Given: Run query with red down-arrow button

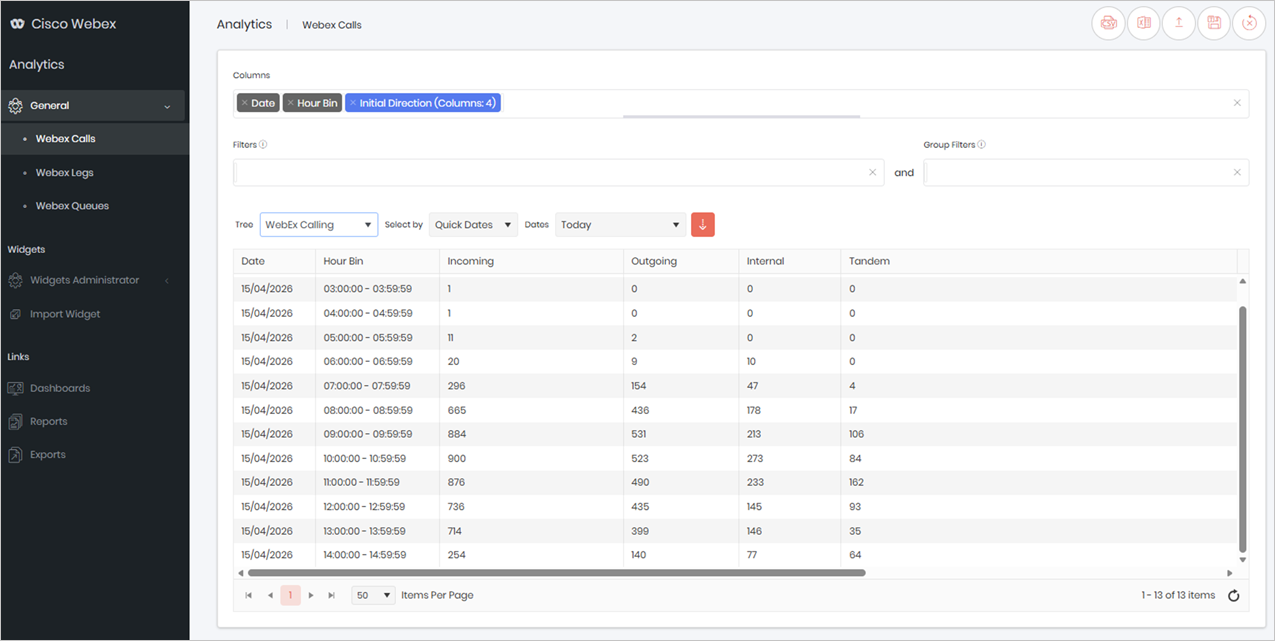Looking at the screenshot, I should (x=703, y=225).
